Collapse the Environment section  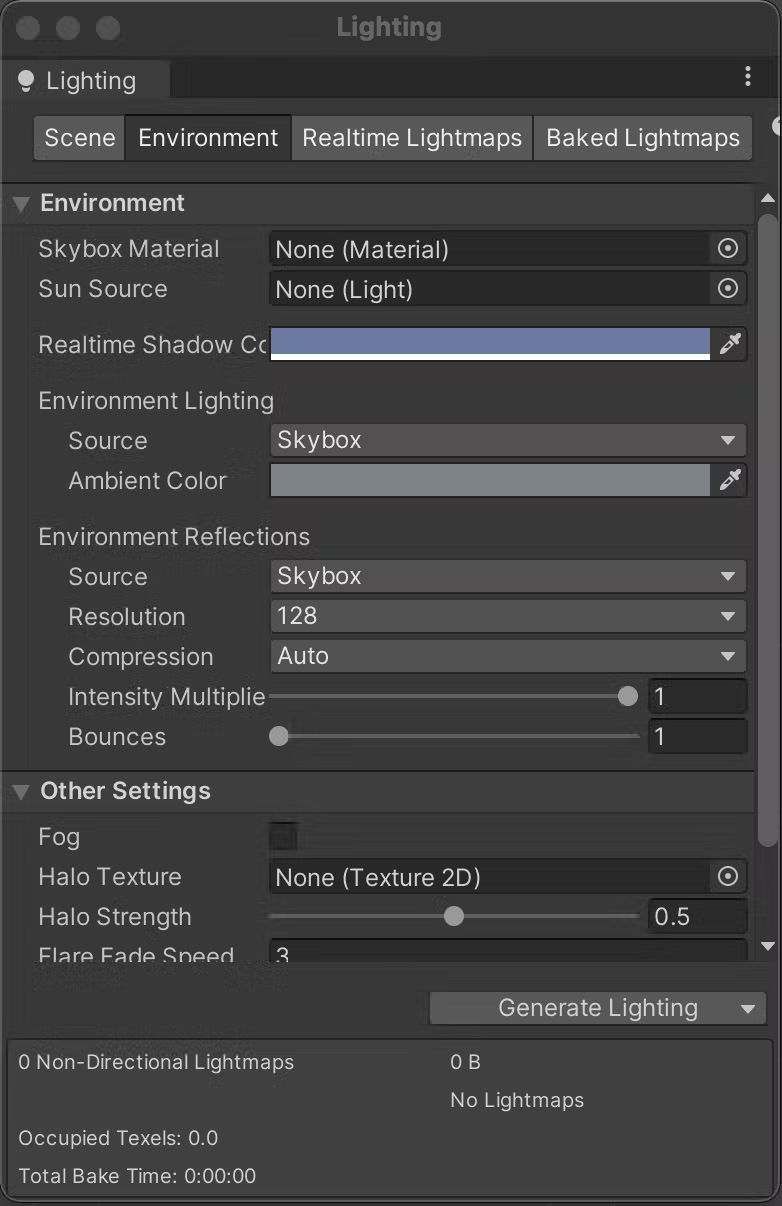click(x=20, y=203)
